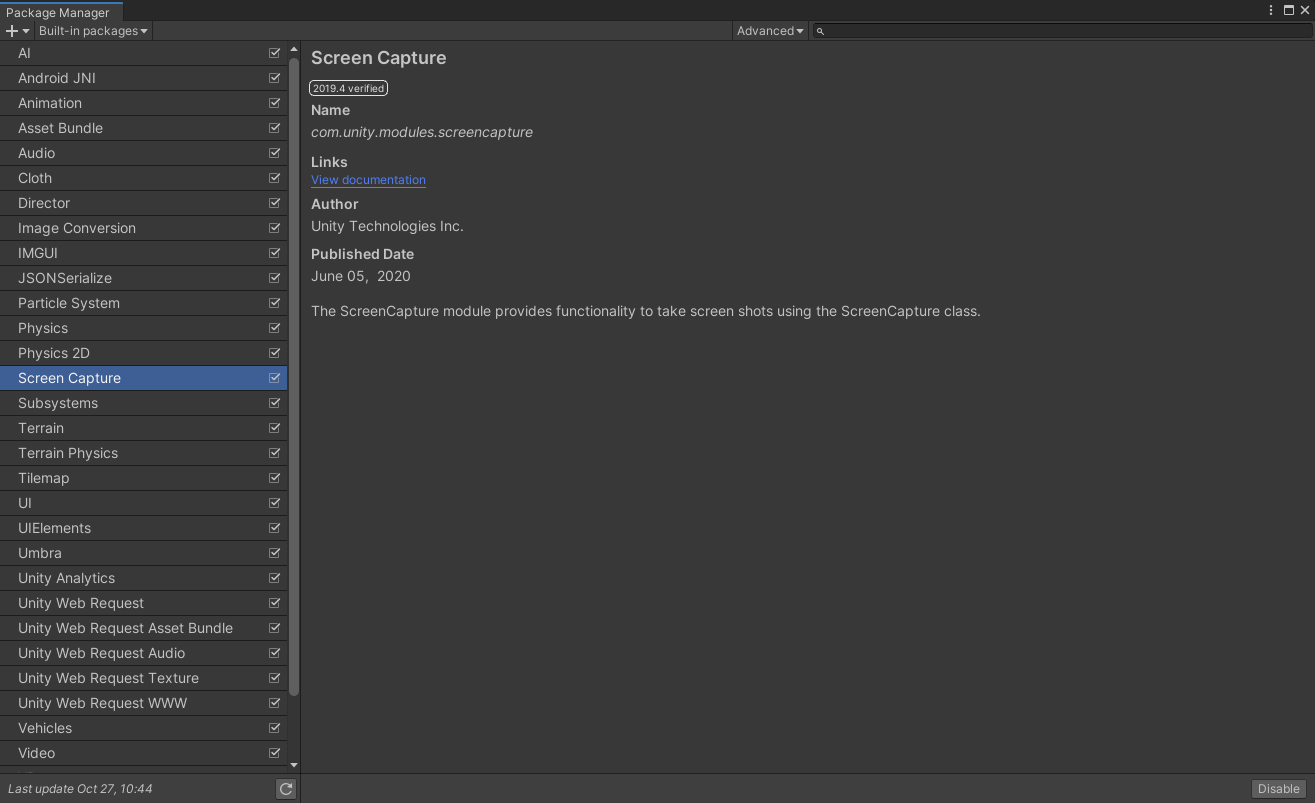Click the 2019.4 verified badge

347,88
